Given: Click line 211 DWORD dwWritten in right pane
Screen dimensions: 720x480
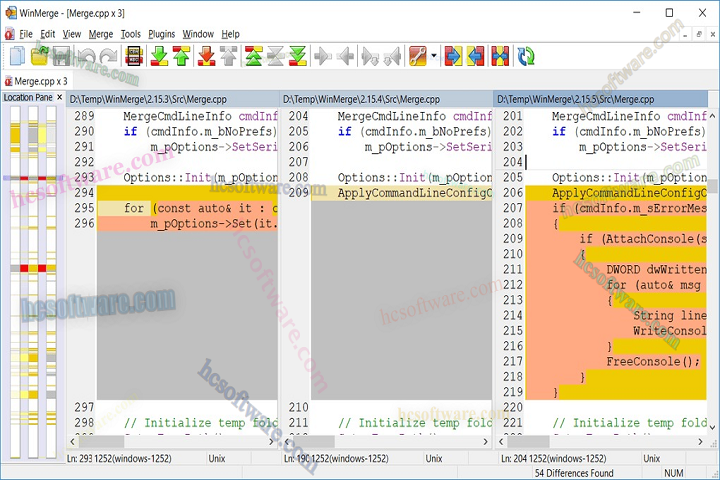Looking at the screenshot, I should (616, 270).
